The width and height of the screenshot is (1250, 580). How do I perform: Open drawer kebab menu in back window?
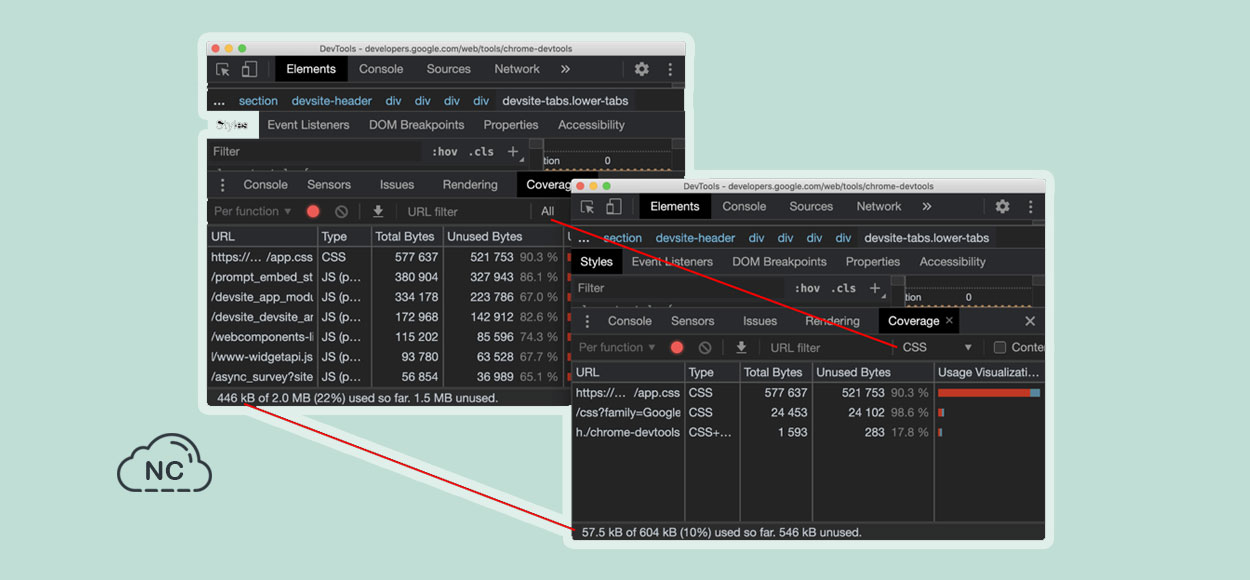tap(222, 185)
